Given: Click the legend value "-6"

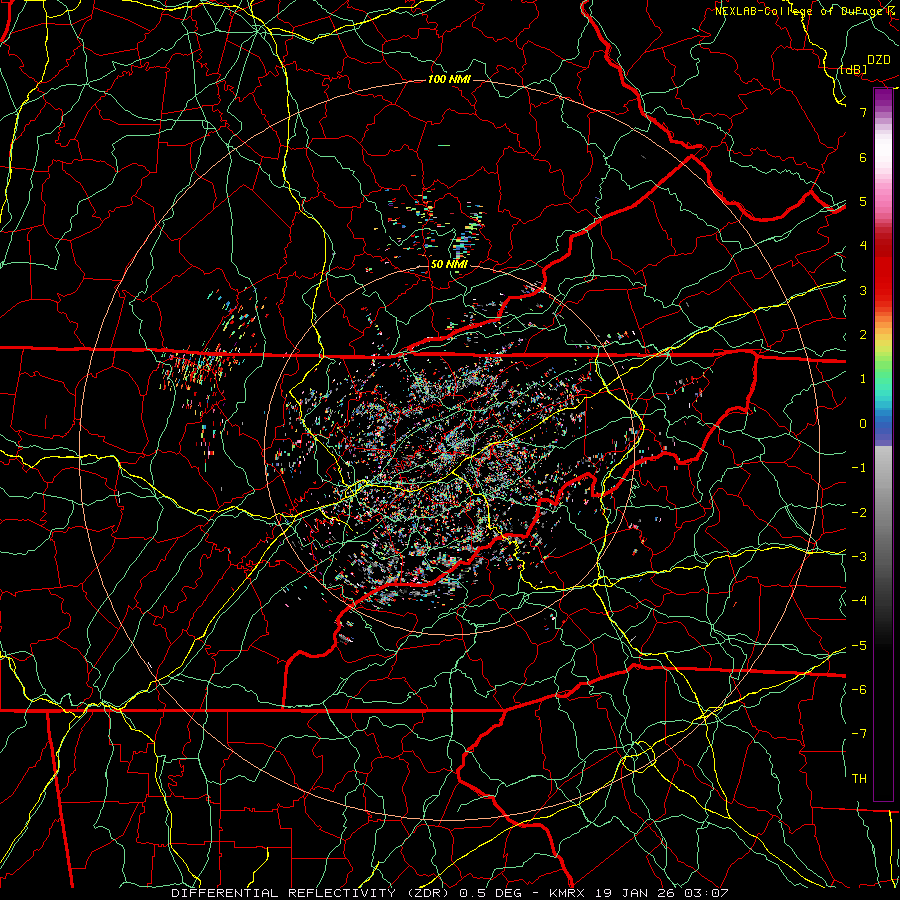Looking at the screenshot, I should click(859, 689).
